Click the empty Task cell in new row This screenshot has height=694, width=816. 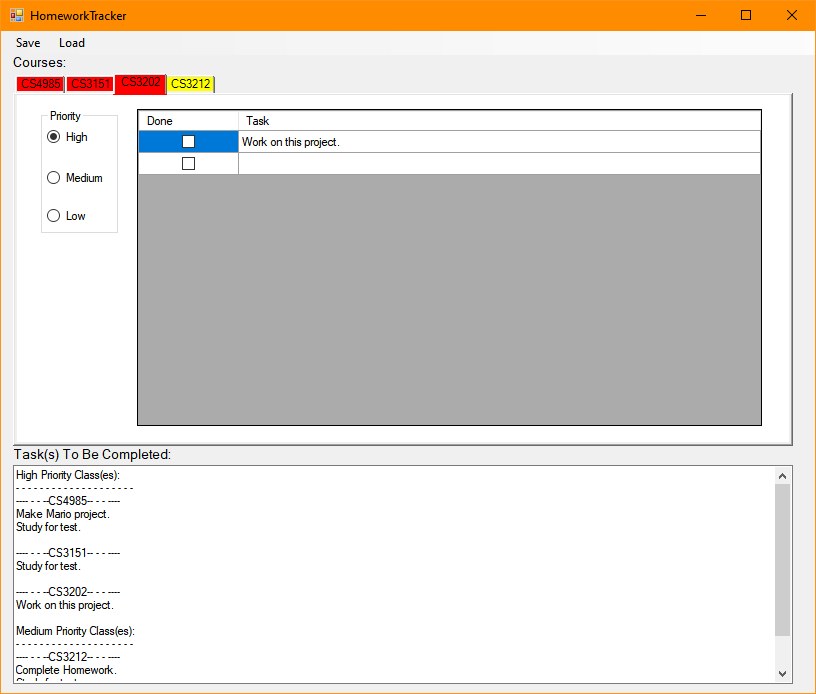pos(499,163)
